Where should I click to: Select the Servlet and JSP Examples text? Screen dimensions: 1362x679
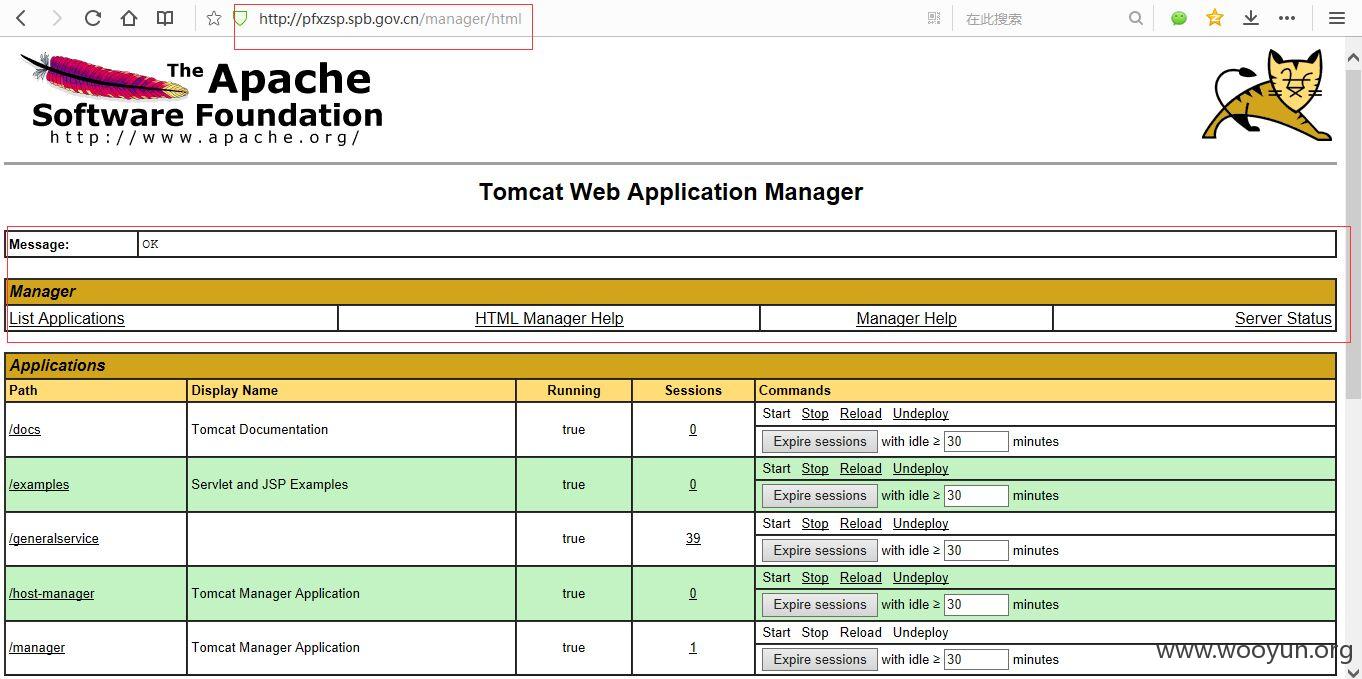click(x=270, y=484)
